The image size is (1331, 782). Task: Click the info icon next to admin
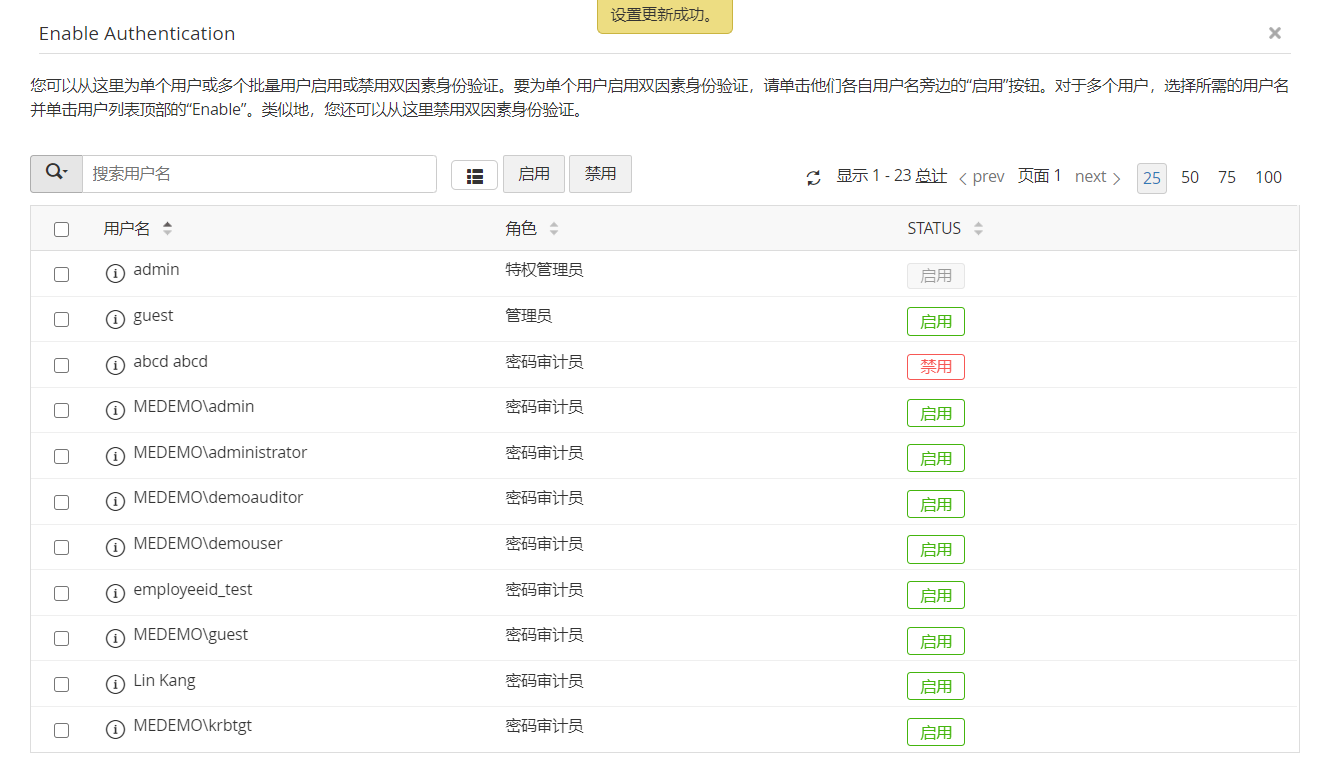pos(115,273)
